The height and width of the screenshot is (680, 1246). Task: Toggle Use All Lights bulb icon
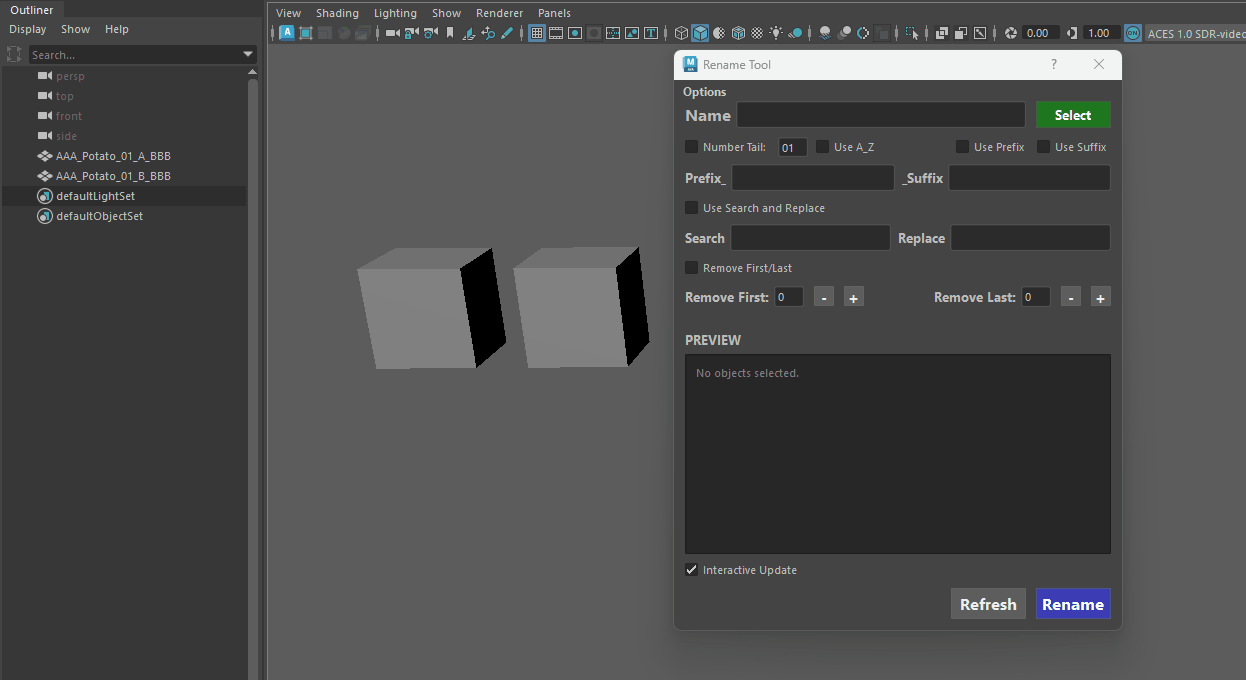click(776, 33)
